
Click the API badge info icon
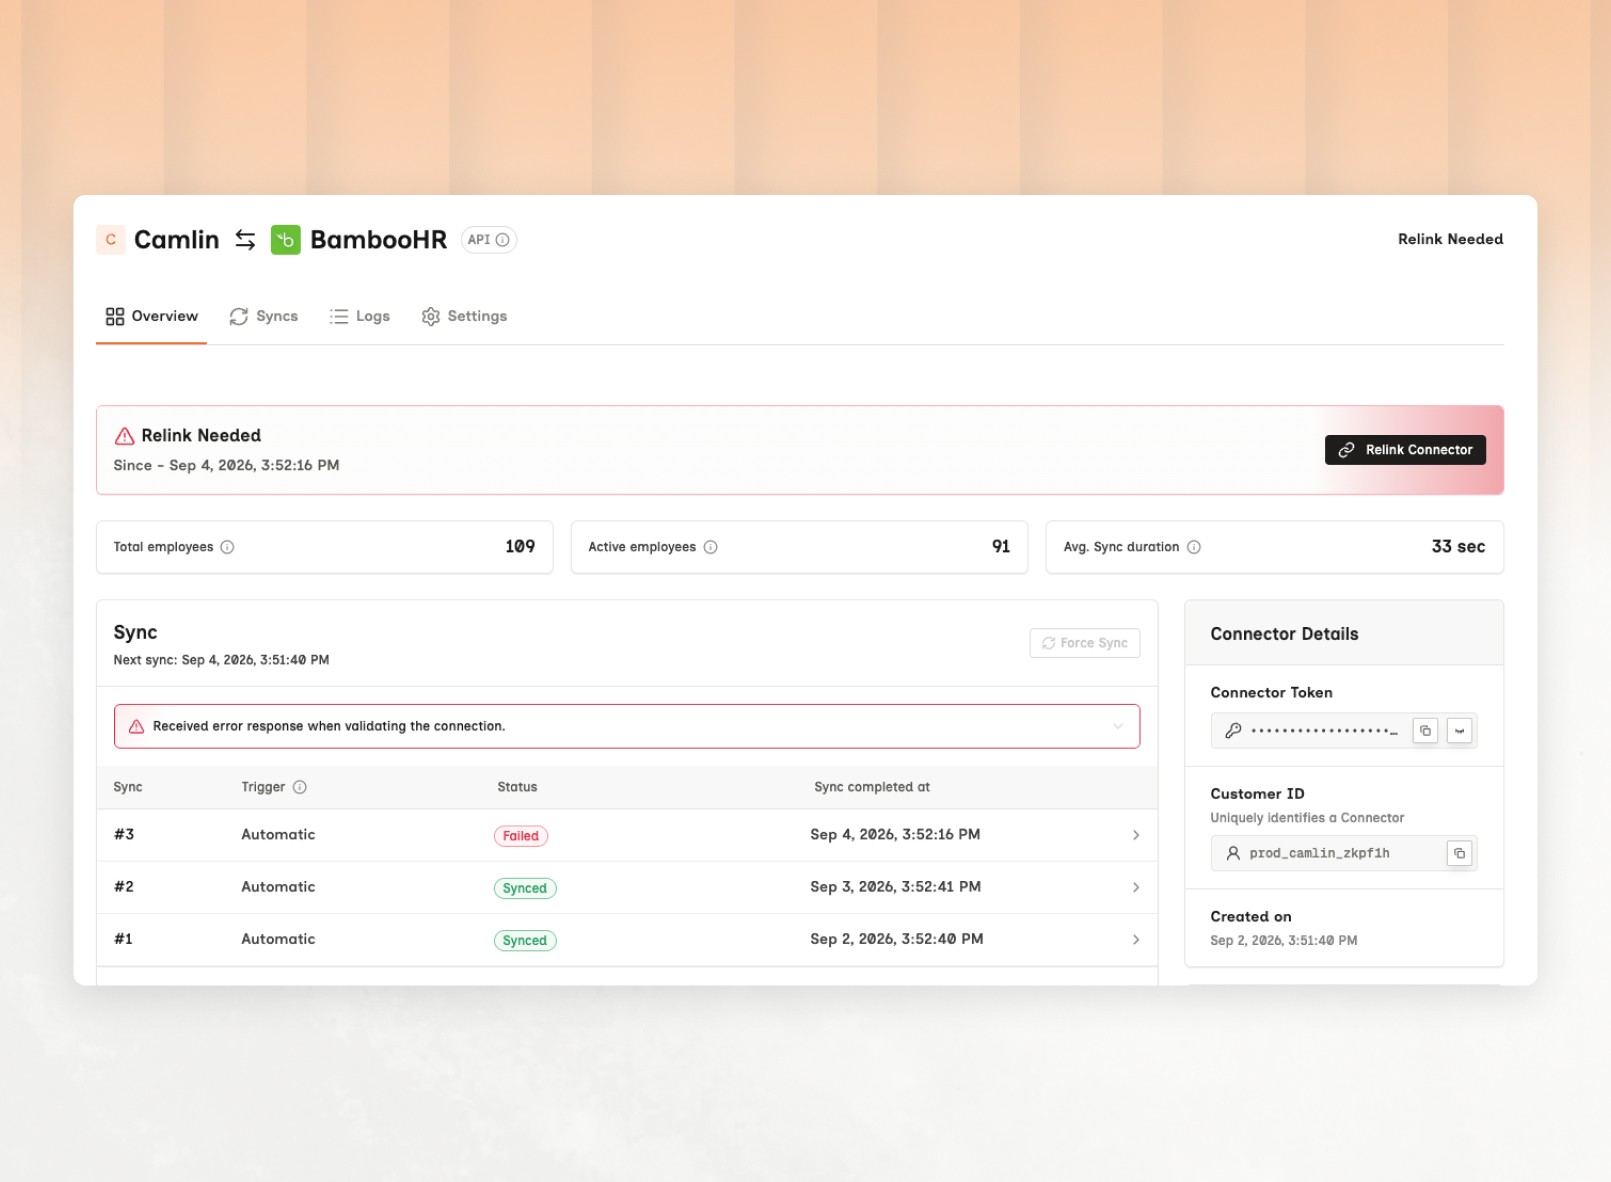pos(503,240)
